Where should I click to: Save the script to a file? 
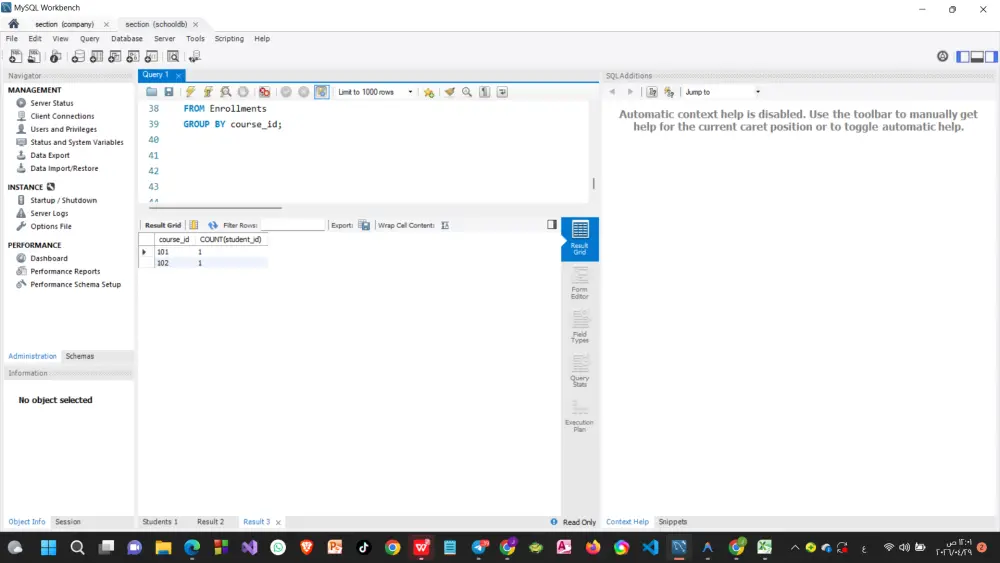(168, 92)
